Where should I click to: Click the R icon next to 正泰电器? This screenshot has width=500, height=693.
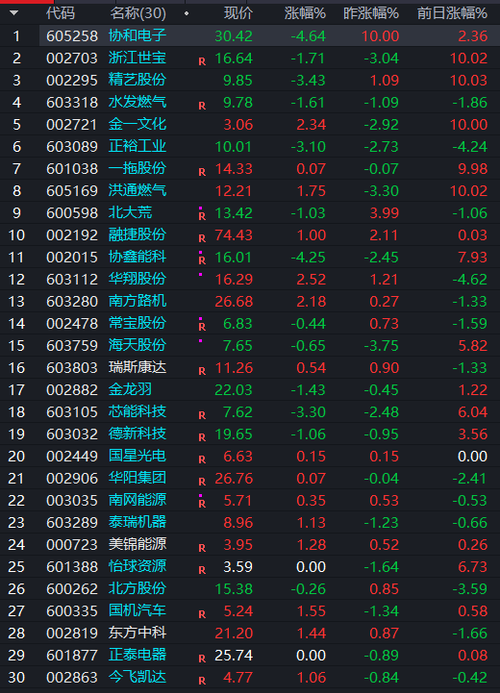tap(202, 659)
